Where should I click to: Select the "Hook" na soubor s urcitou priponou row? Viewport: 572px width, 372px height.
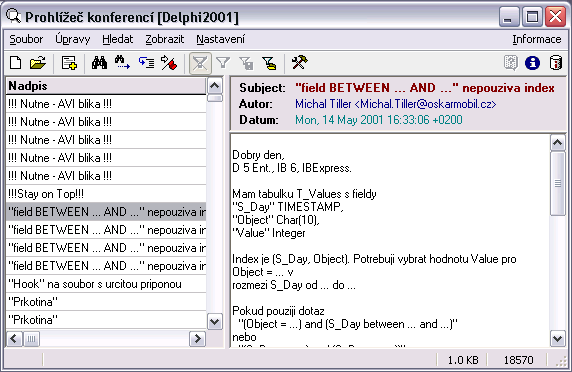click(106, 284)
